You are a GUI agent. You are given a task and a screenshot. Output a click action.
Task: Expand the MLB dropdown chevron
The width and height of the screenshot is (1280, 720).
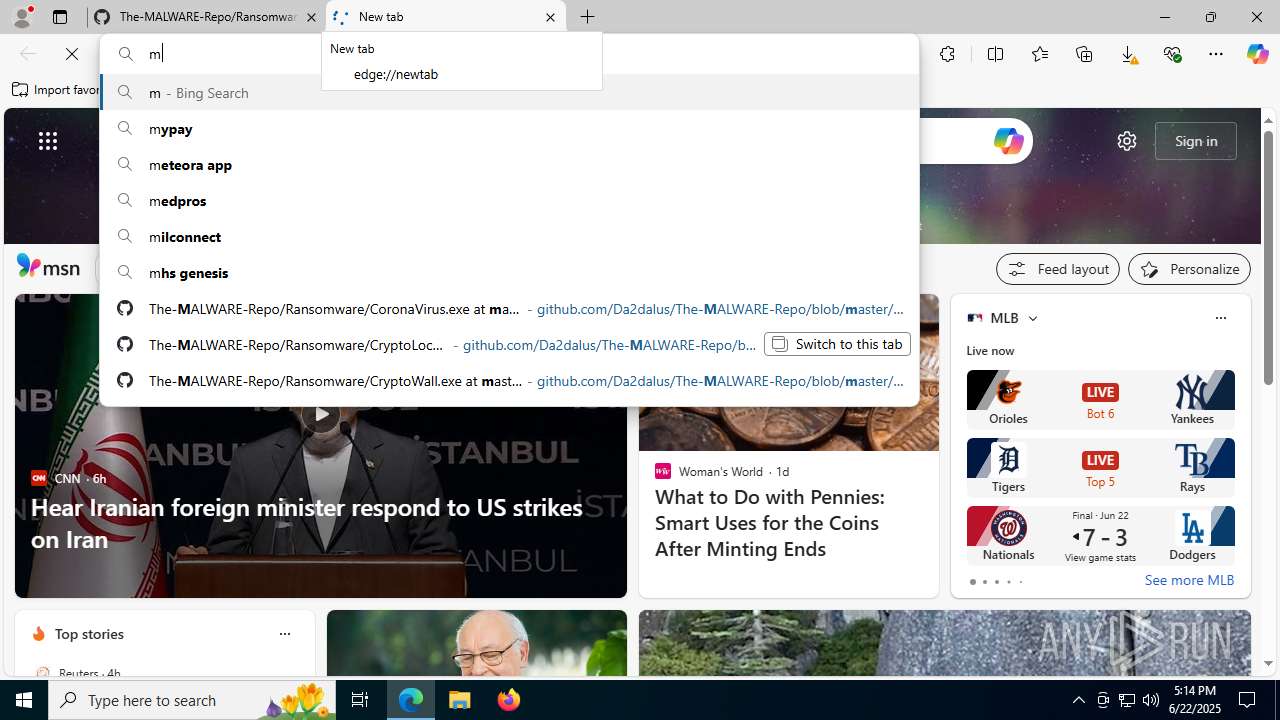(1033, 318)
